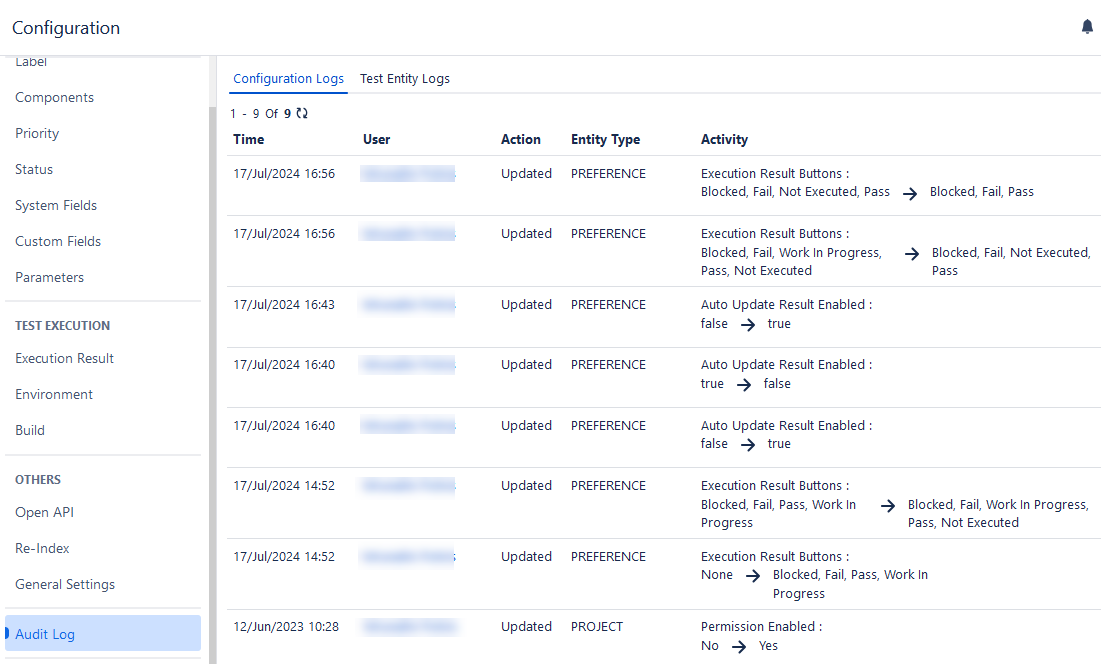Open the Environment configuration page
The width and height of the screenshot is (1101, 664).
click(x=53, y=394)
